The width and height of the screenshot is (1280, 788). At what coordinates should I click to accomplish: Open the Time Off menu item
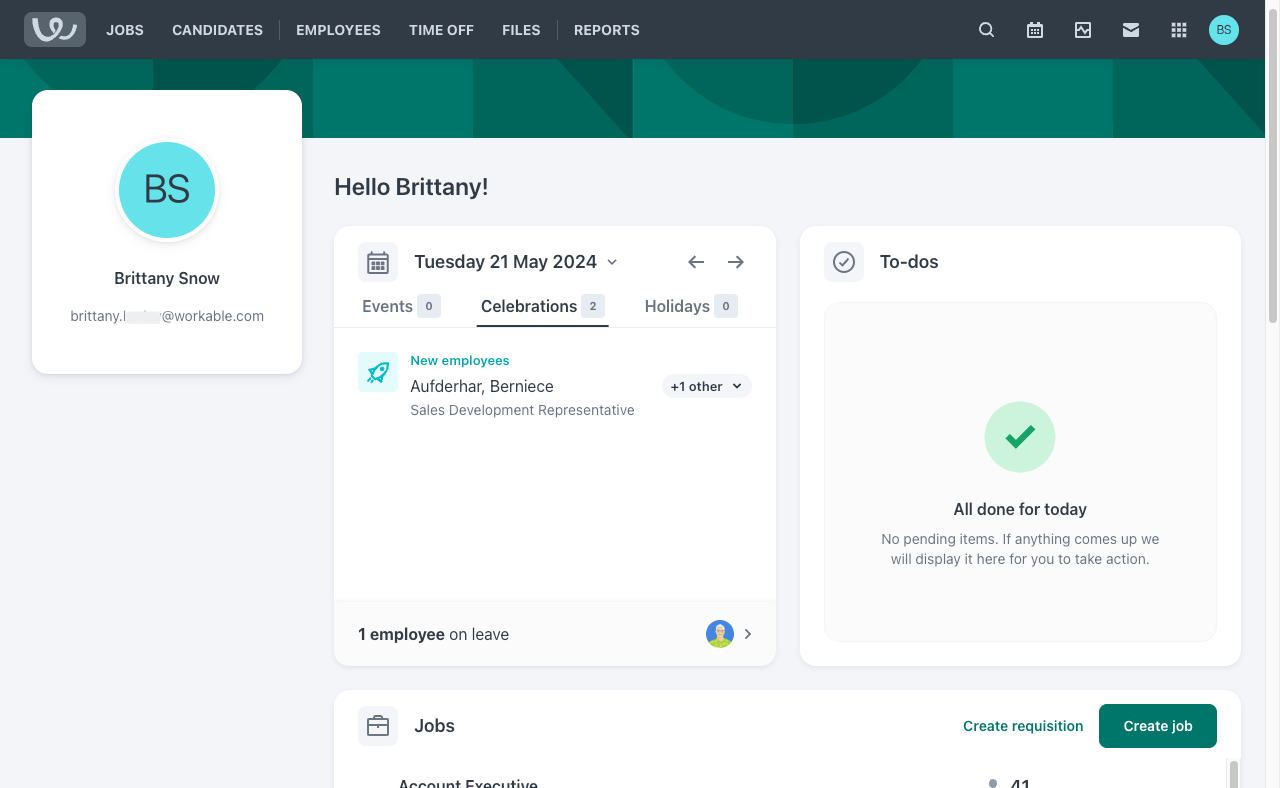pos(441,30)
